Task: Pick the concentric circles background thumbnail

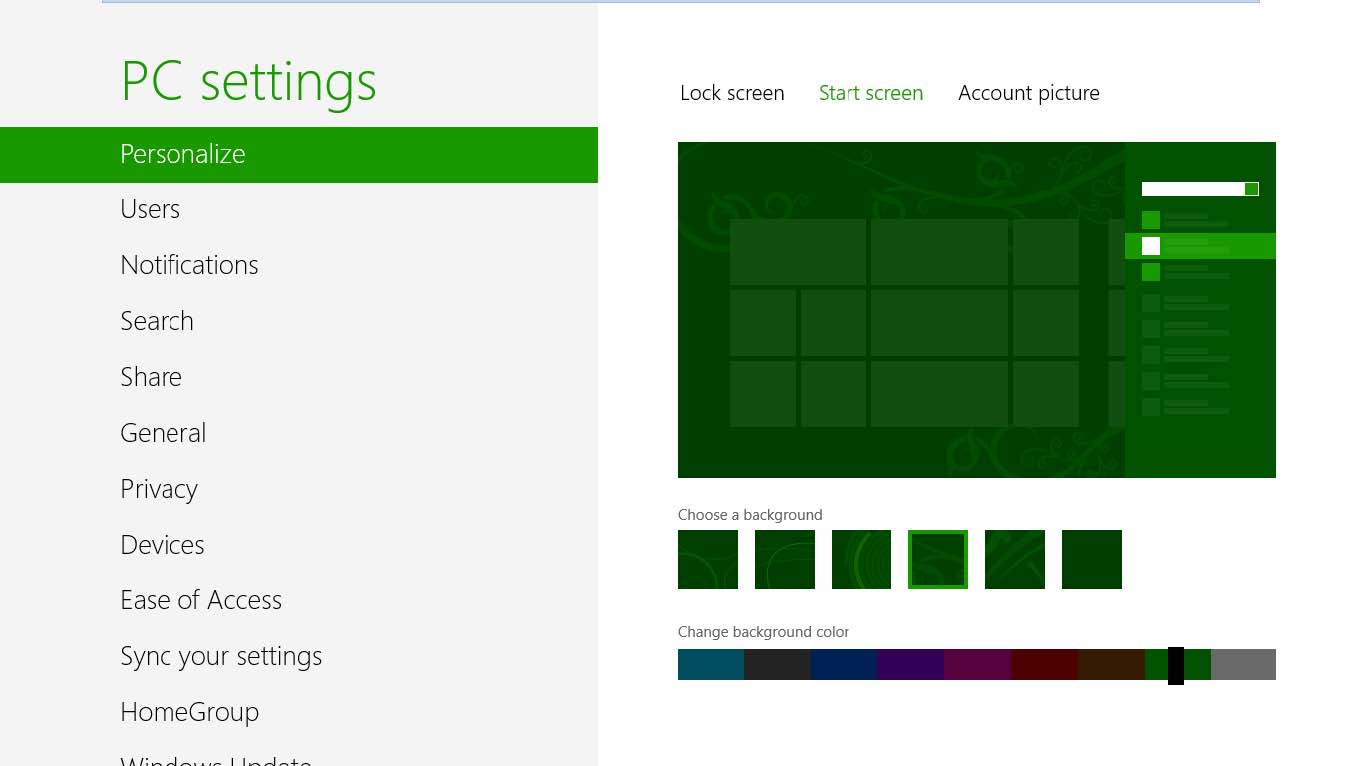Action: (861, 559)
